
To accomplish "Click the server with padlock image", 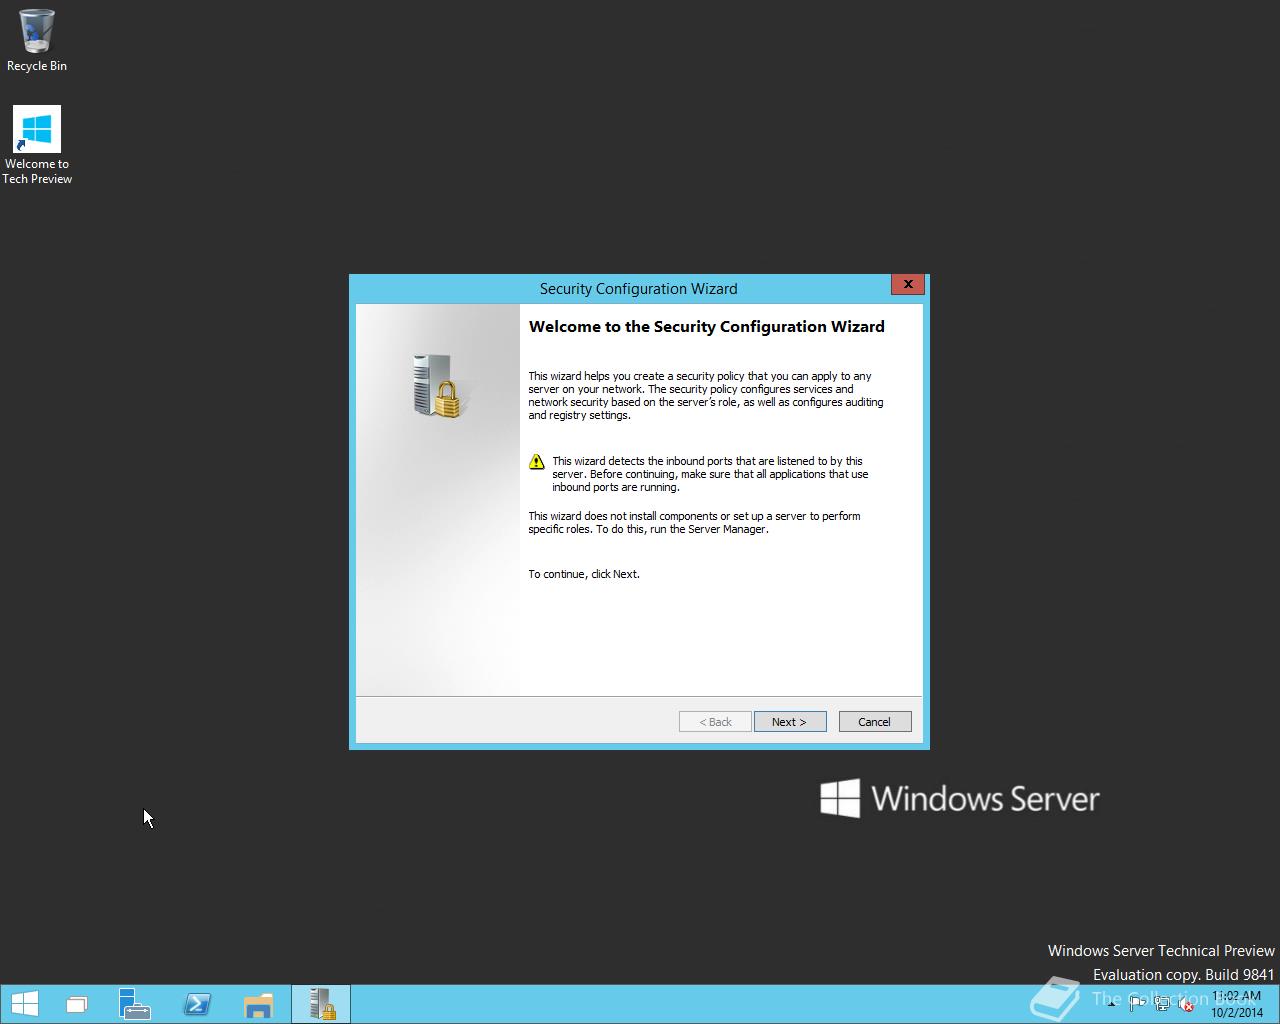I will tap(437, 385).
